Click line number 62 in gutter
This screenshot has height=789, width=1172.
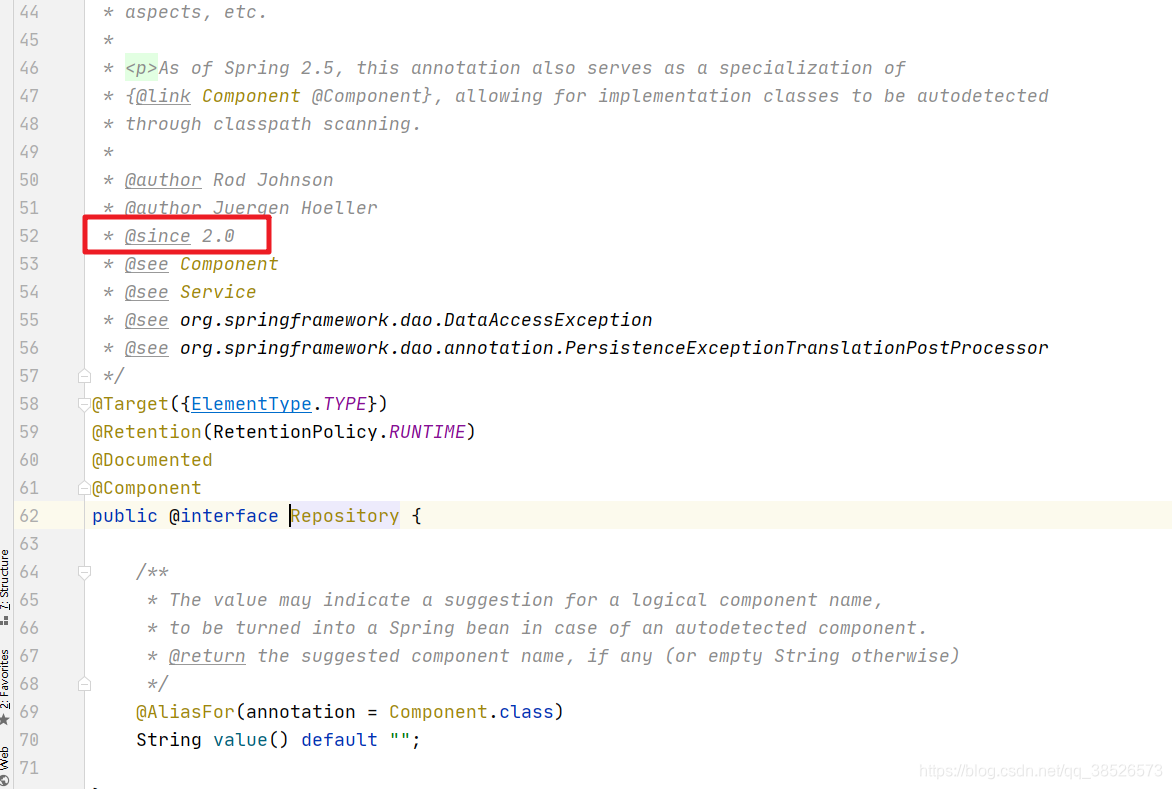coord(29,516)
